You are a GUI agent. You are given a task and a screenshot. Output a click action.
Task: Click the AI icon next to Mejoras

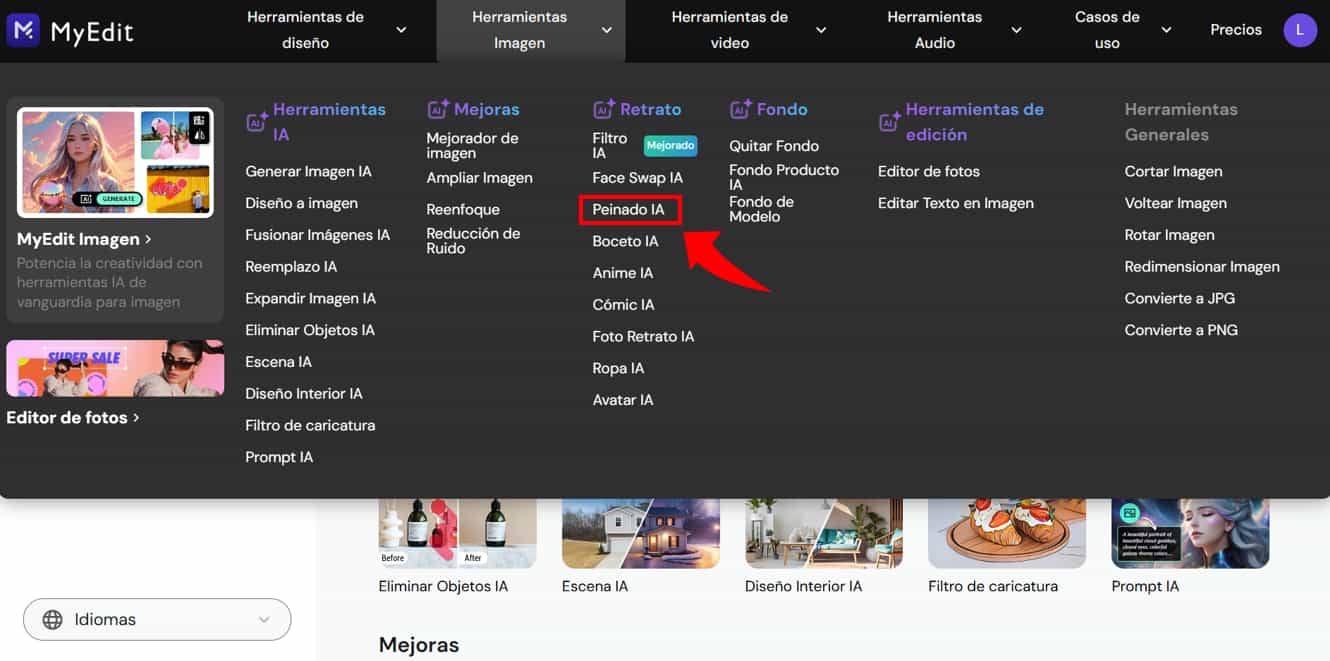click(438, 109)
